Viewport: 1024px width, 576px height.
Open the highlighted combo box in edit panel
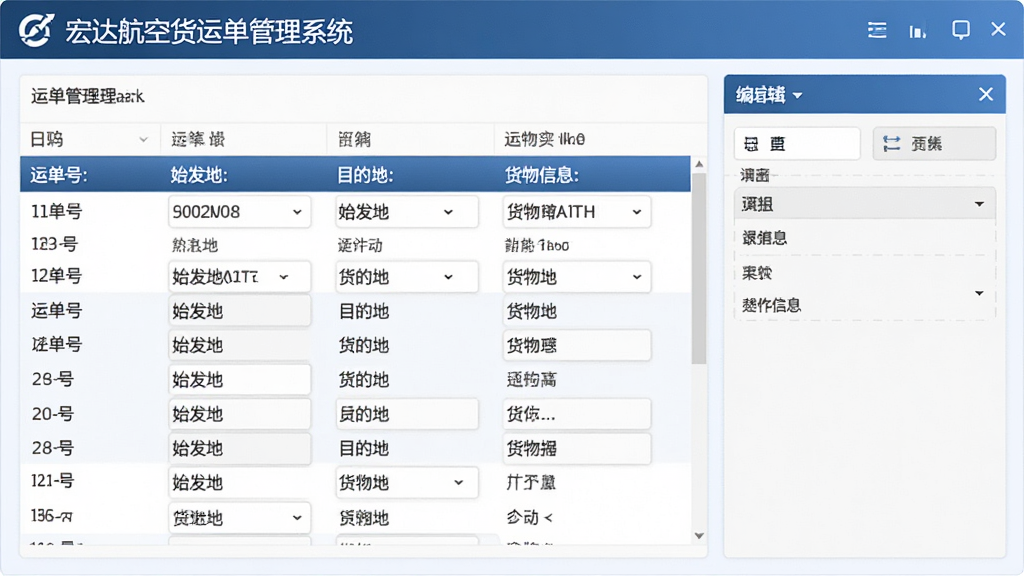pos(865,204)
